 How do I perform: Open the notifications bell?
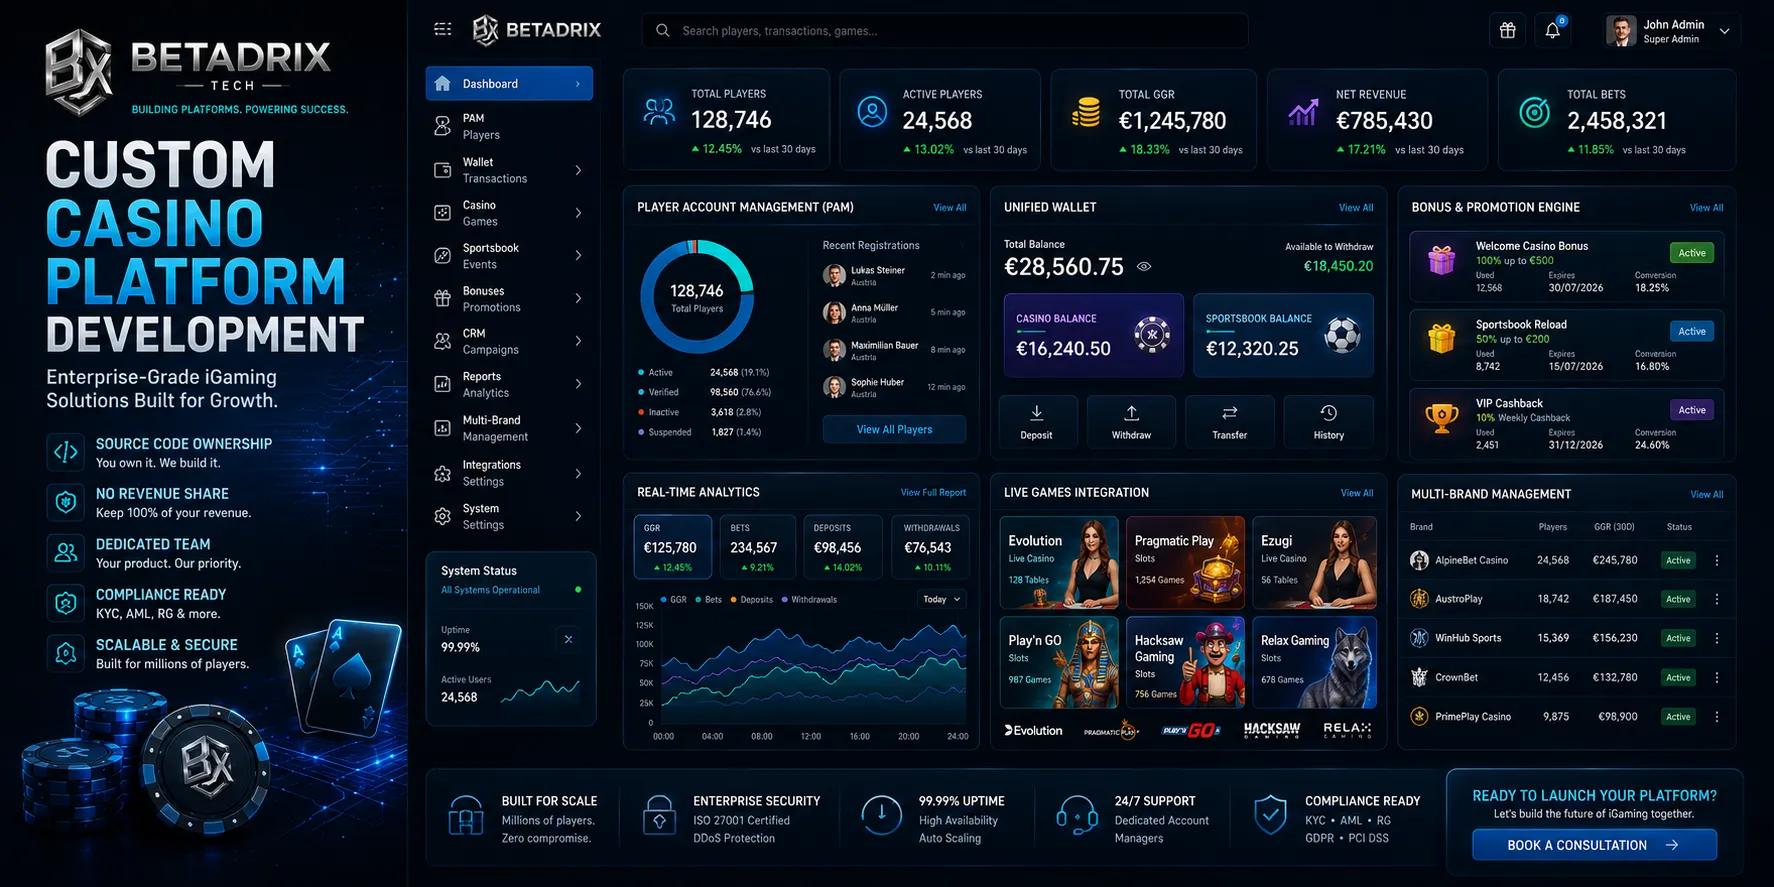[1553, 31]
